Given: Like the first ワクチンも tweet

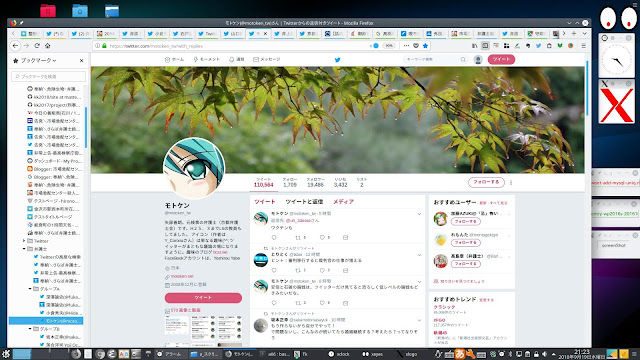Looking at the screenshot, I should click(x=322, y=238).
